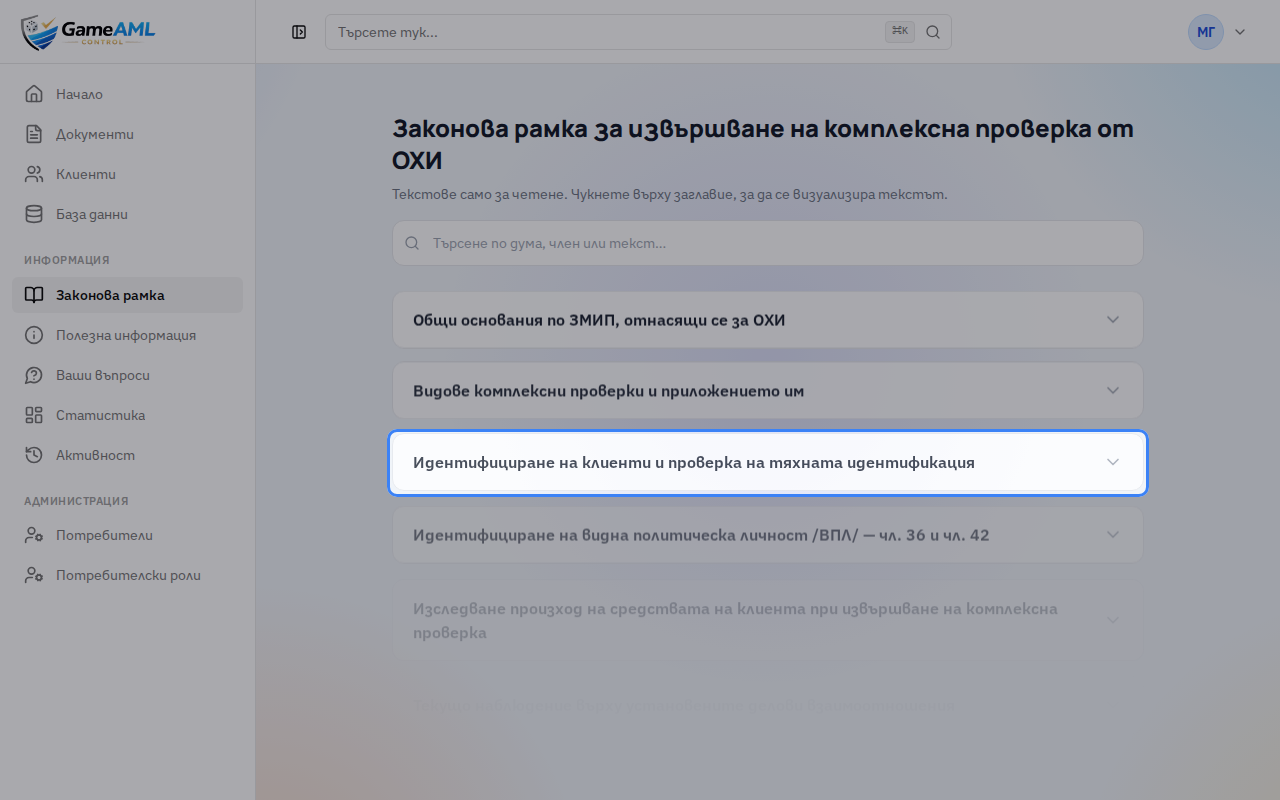Select Законова рамка in the sidebar
This screenshot has height=800, width=1280.
coord(127,295)
